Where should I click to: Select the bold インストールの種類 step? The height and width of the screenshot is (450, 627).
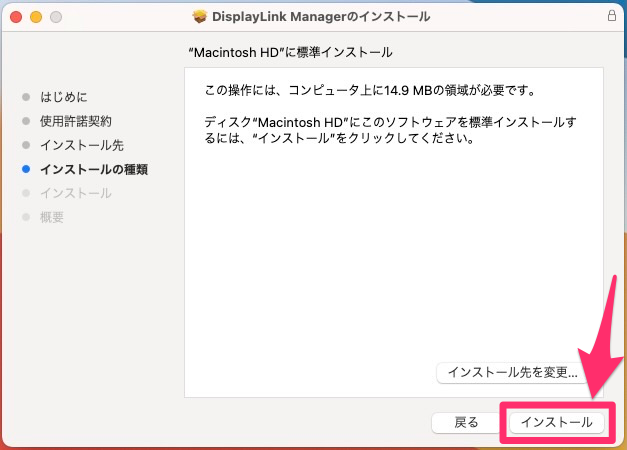94,170
